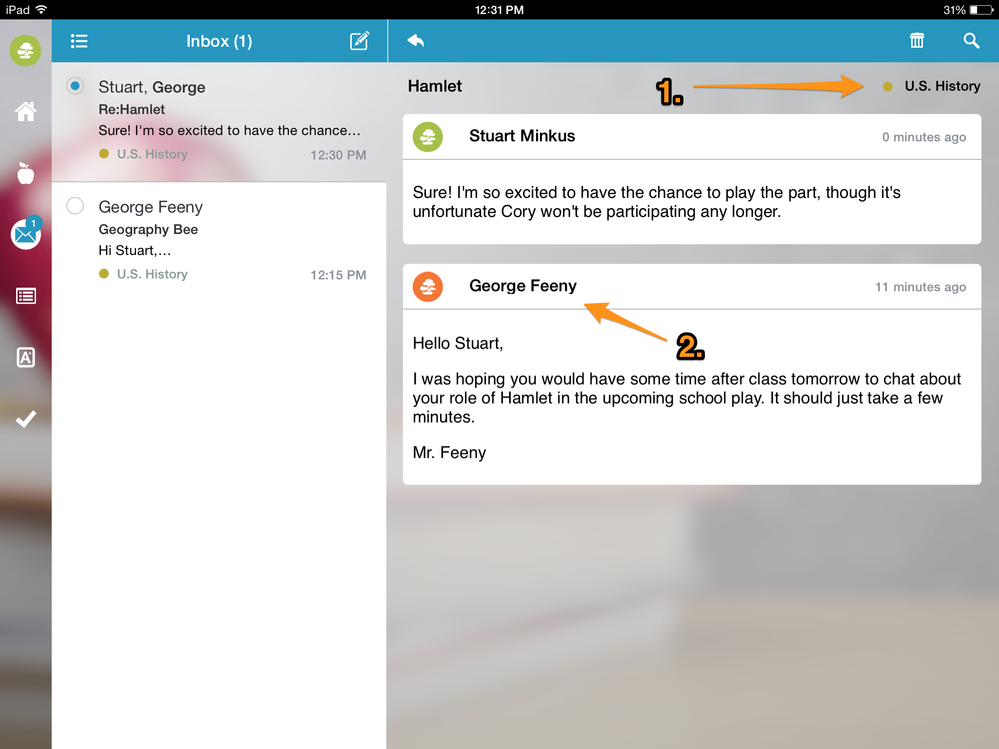Tap the 12:30 PM timestamp
The width and height of the screenshot is (999, 749).
click(x=338, y=155)
